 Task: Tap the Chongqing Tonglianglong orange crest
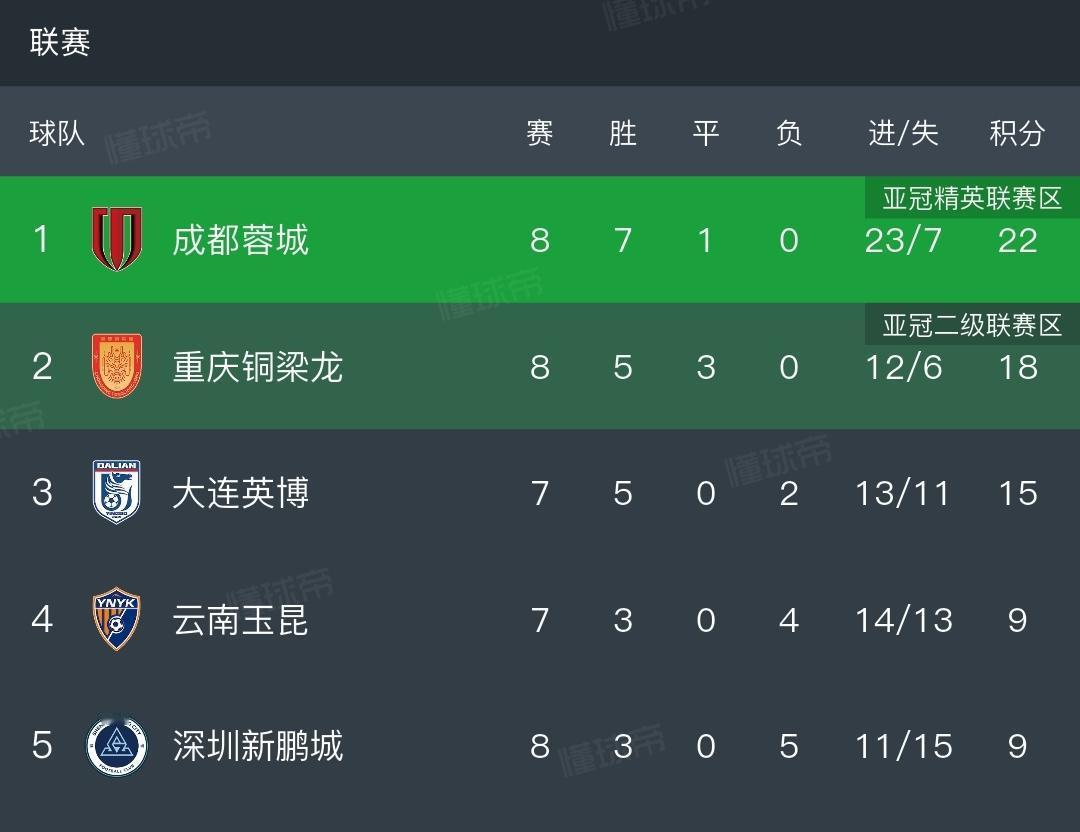point(117,366)
